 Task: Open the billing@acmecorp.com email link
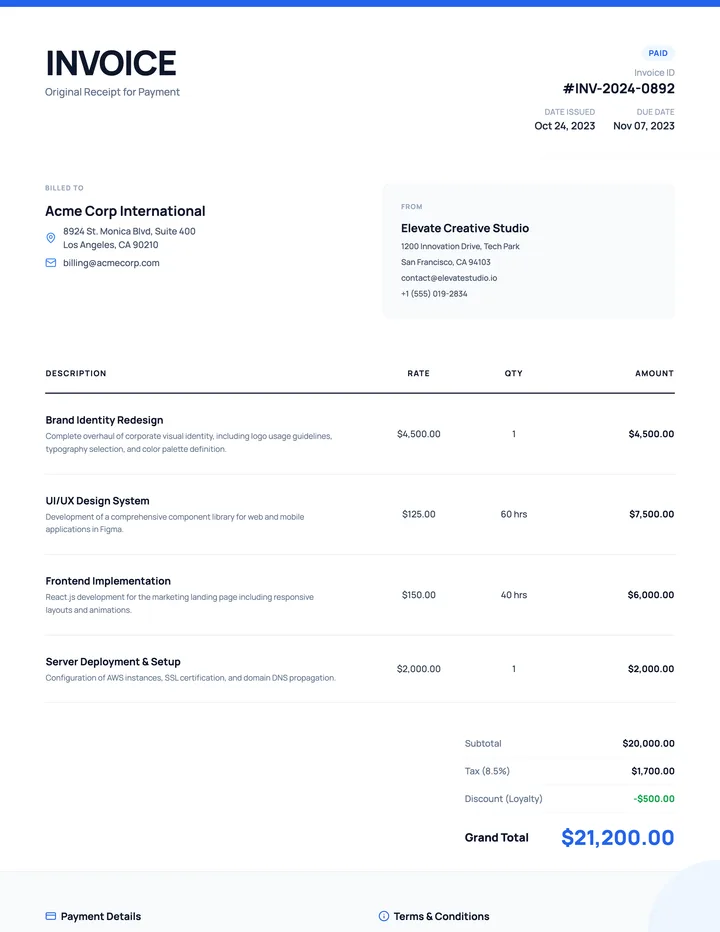[111, 263]
